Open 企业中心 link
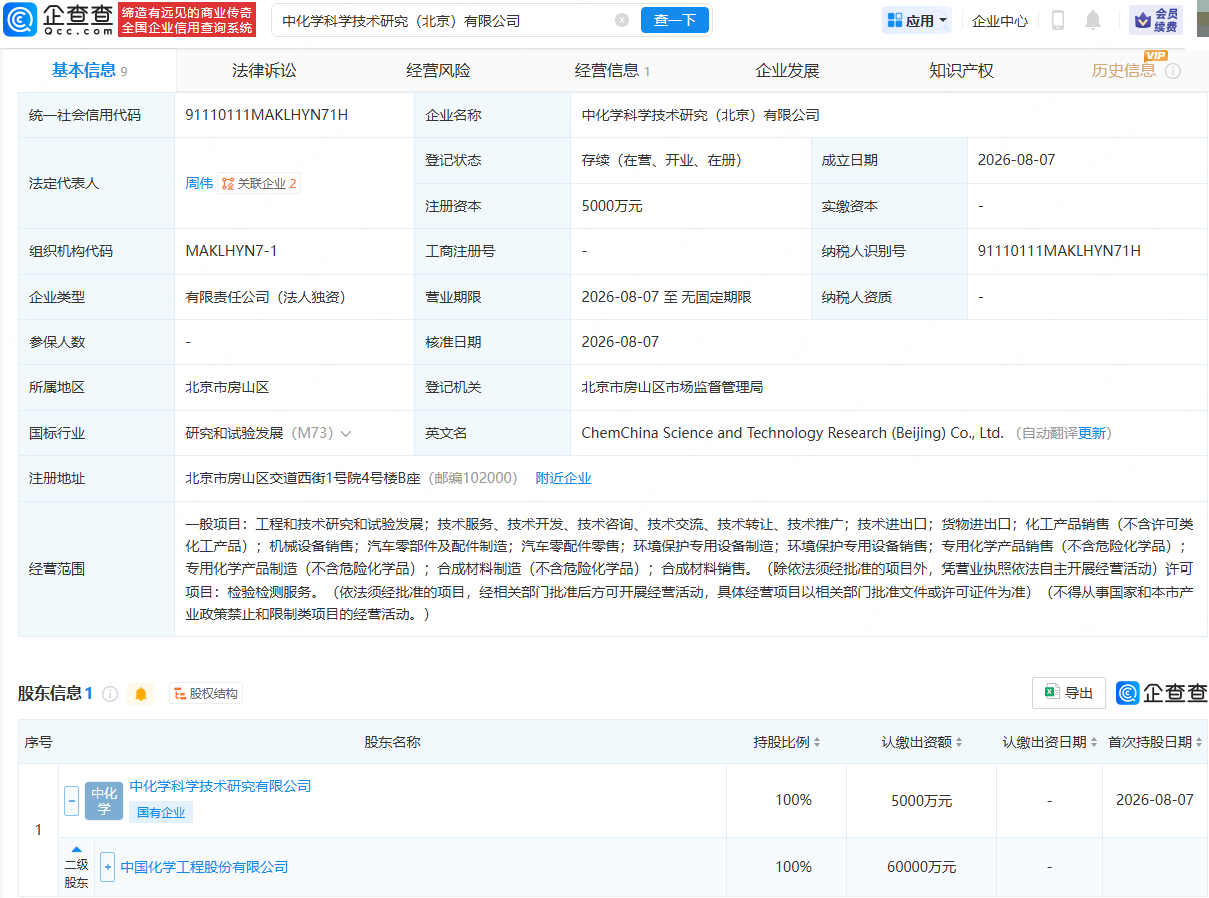 click(x=1000, y=20)
